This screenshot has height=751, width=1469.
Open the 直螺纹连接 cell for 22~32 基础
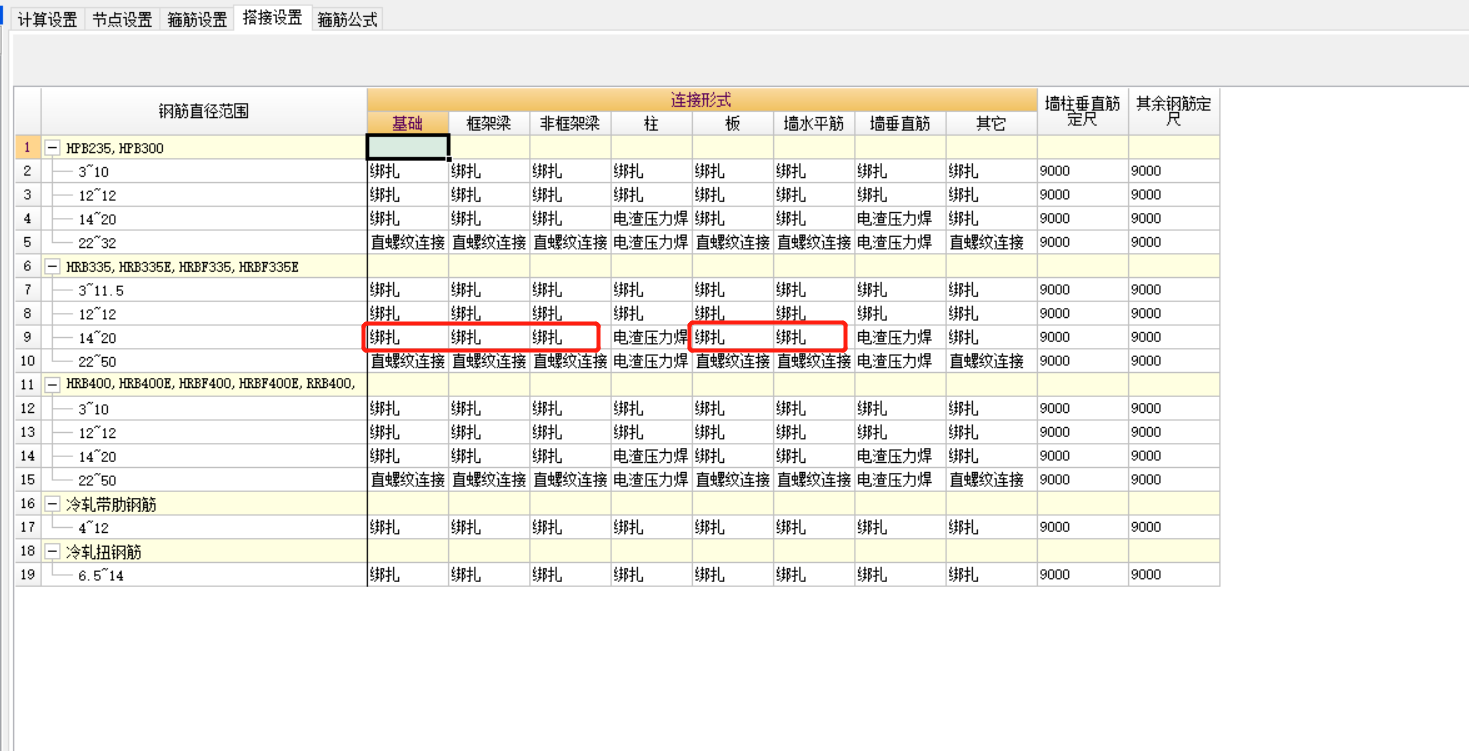(407, 242)
